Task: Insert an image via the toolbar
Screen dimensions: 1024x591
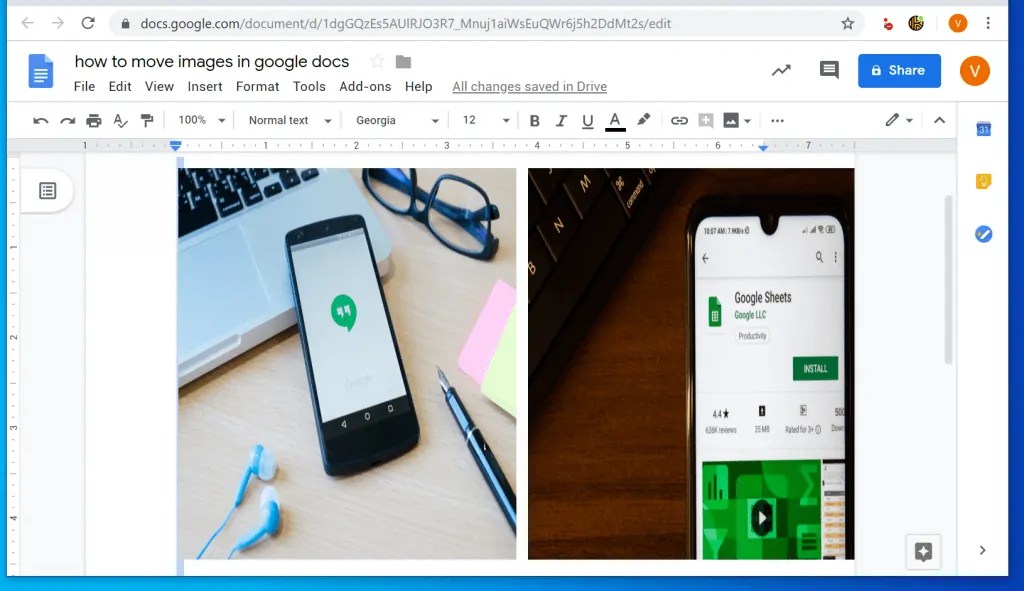Action: pyautogui.click(x=733, y=120)
